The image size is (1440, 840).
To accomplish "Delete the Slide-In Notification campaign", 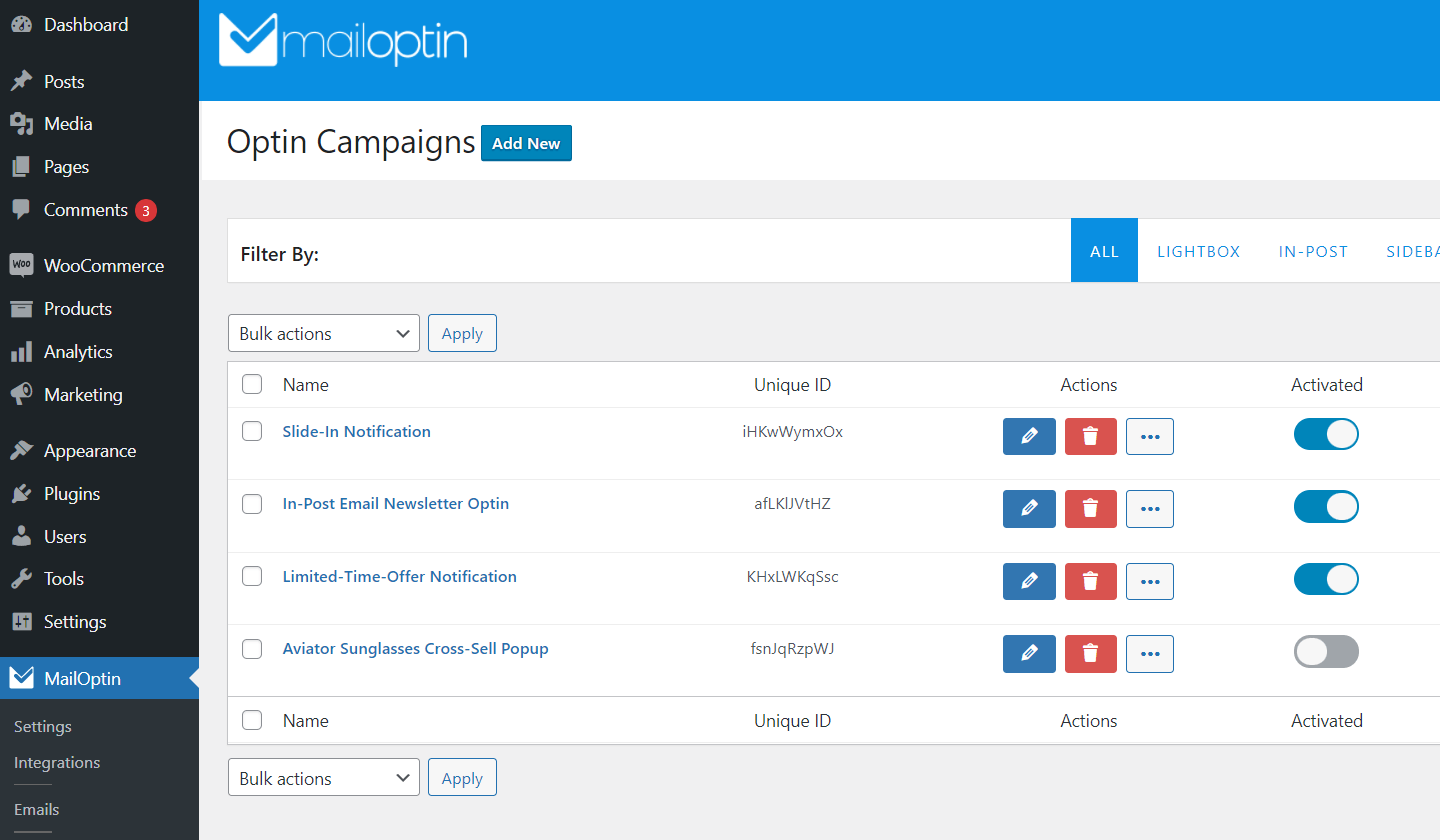I will point(1091,436).
